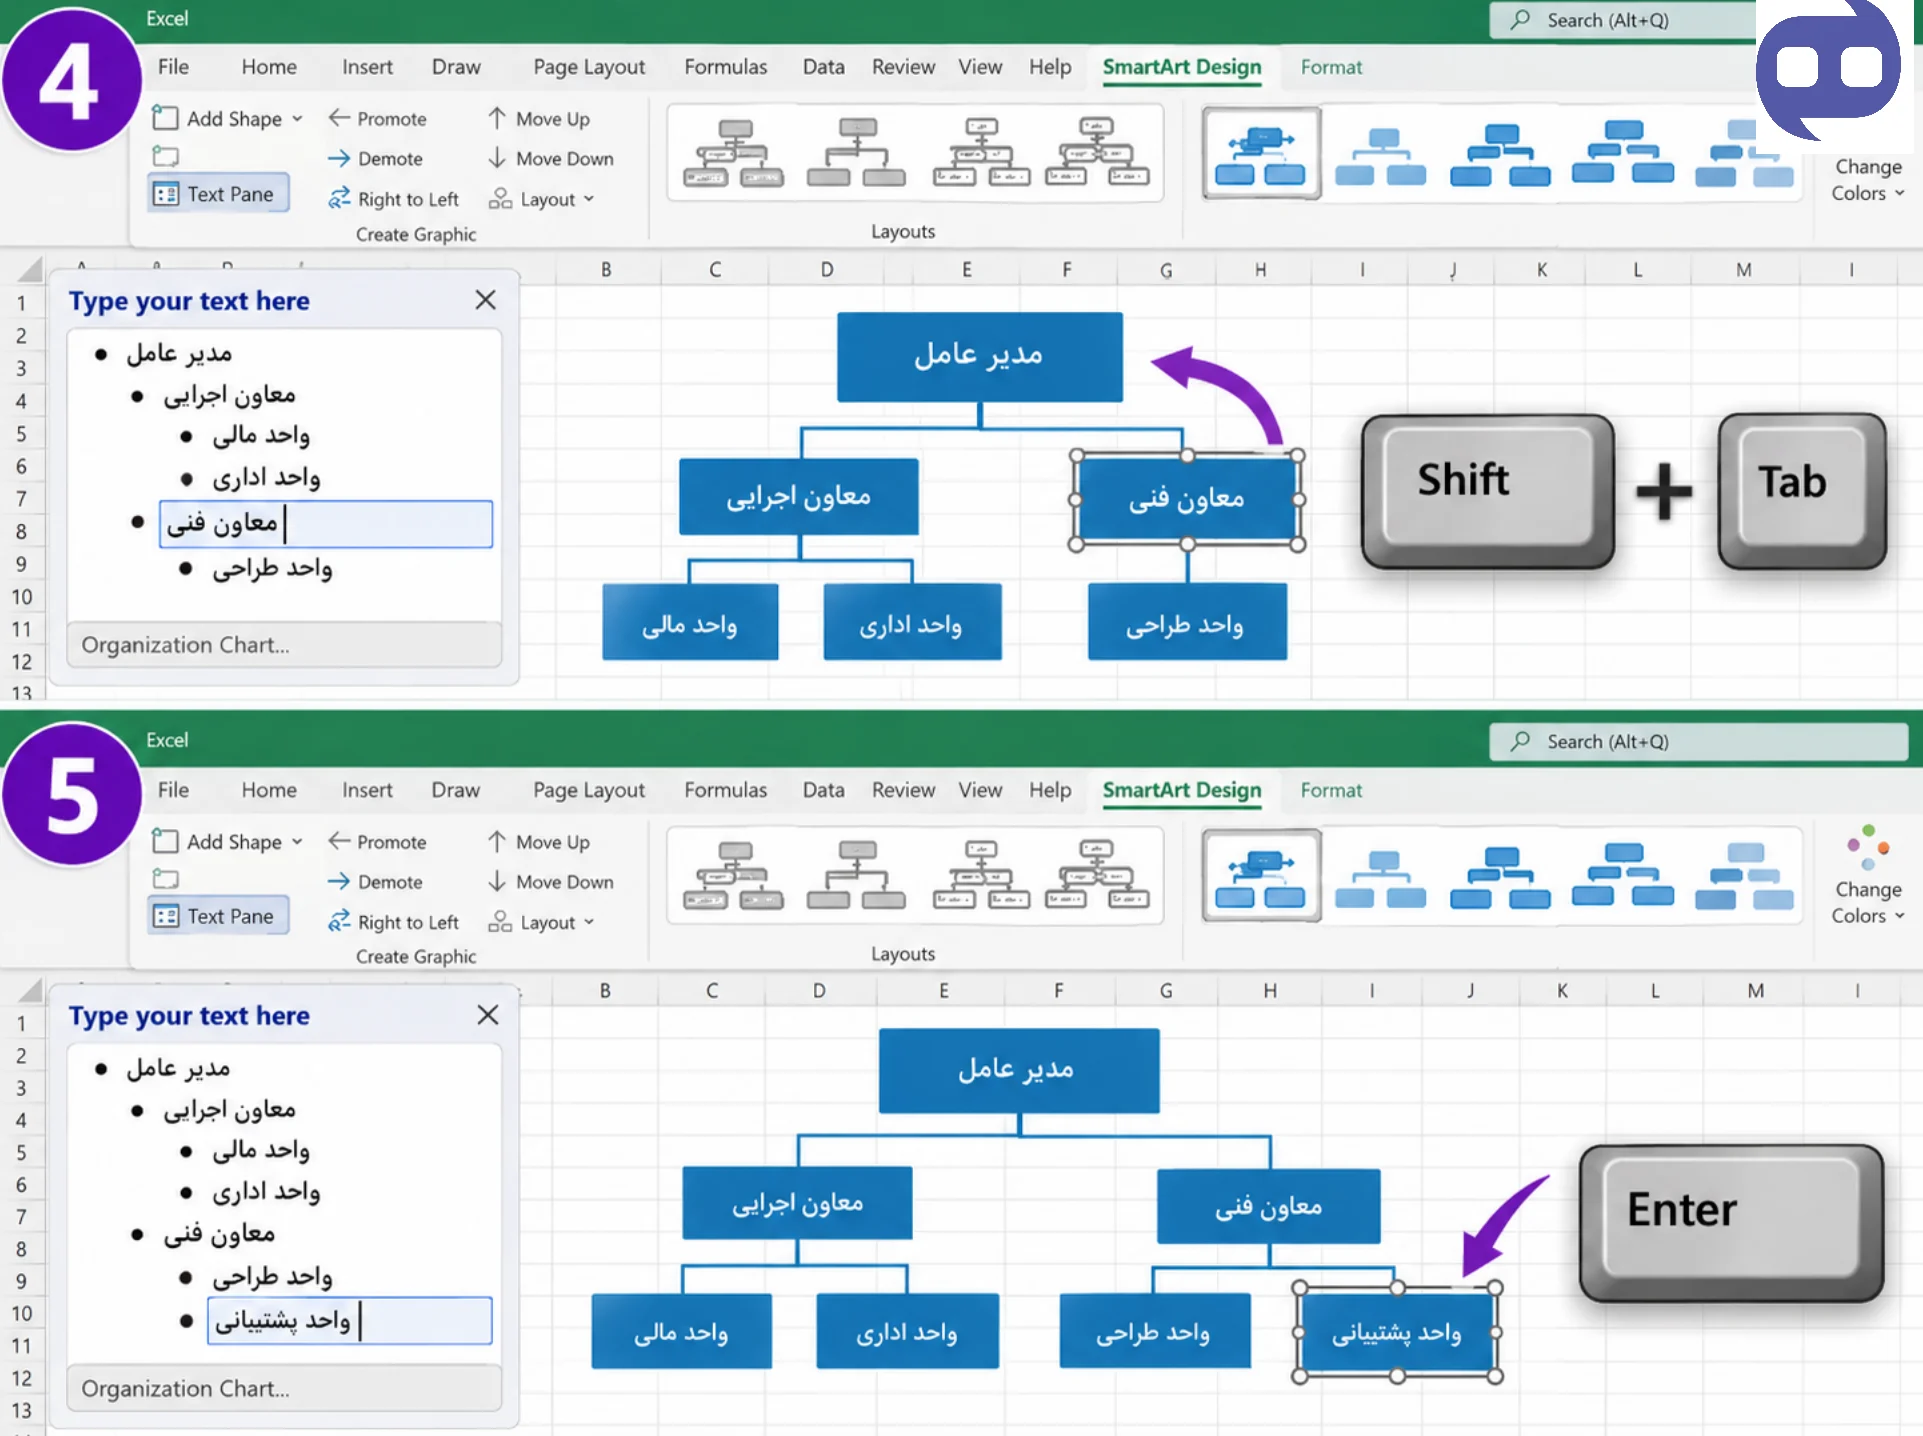The width and height of the screenshot is (1923, 1436).
Task: Open the Formulas tab in step 5 window
Action: point(725,790)
